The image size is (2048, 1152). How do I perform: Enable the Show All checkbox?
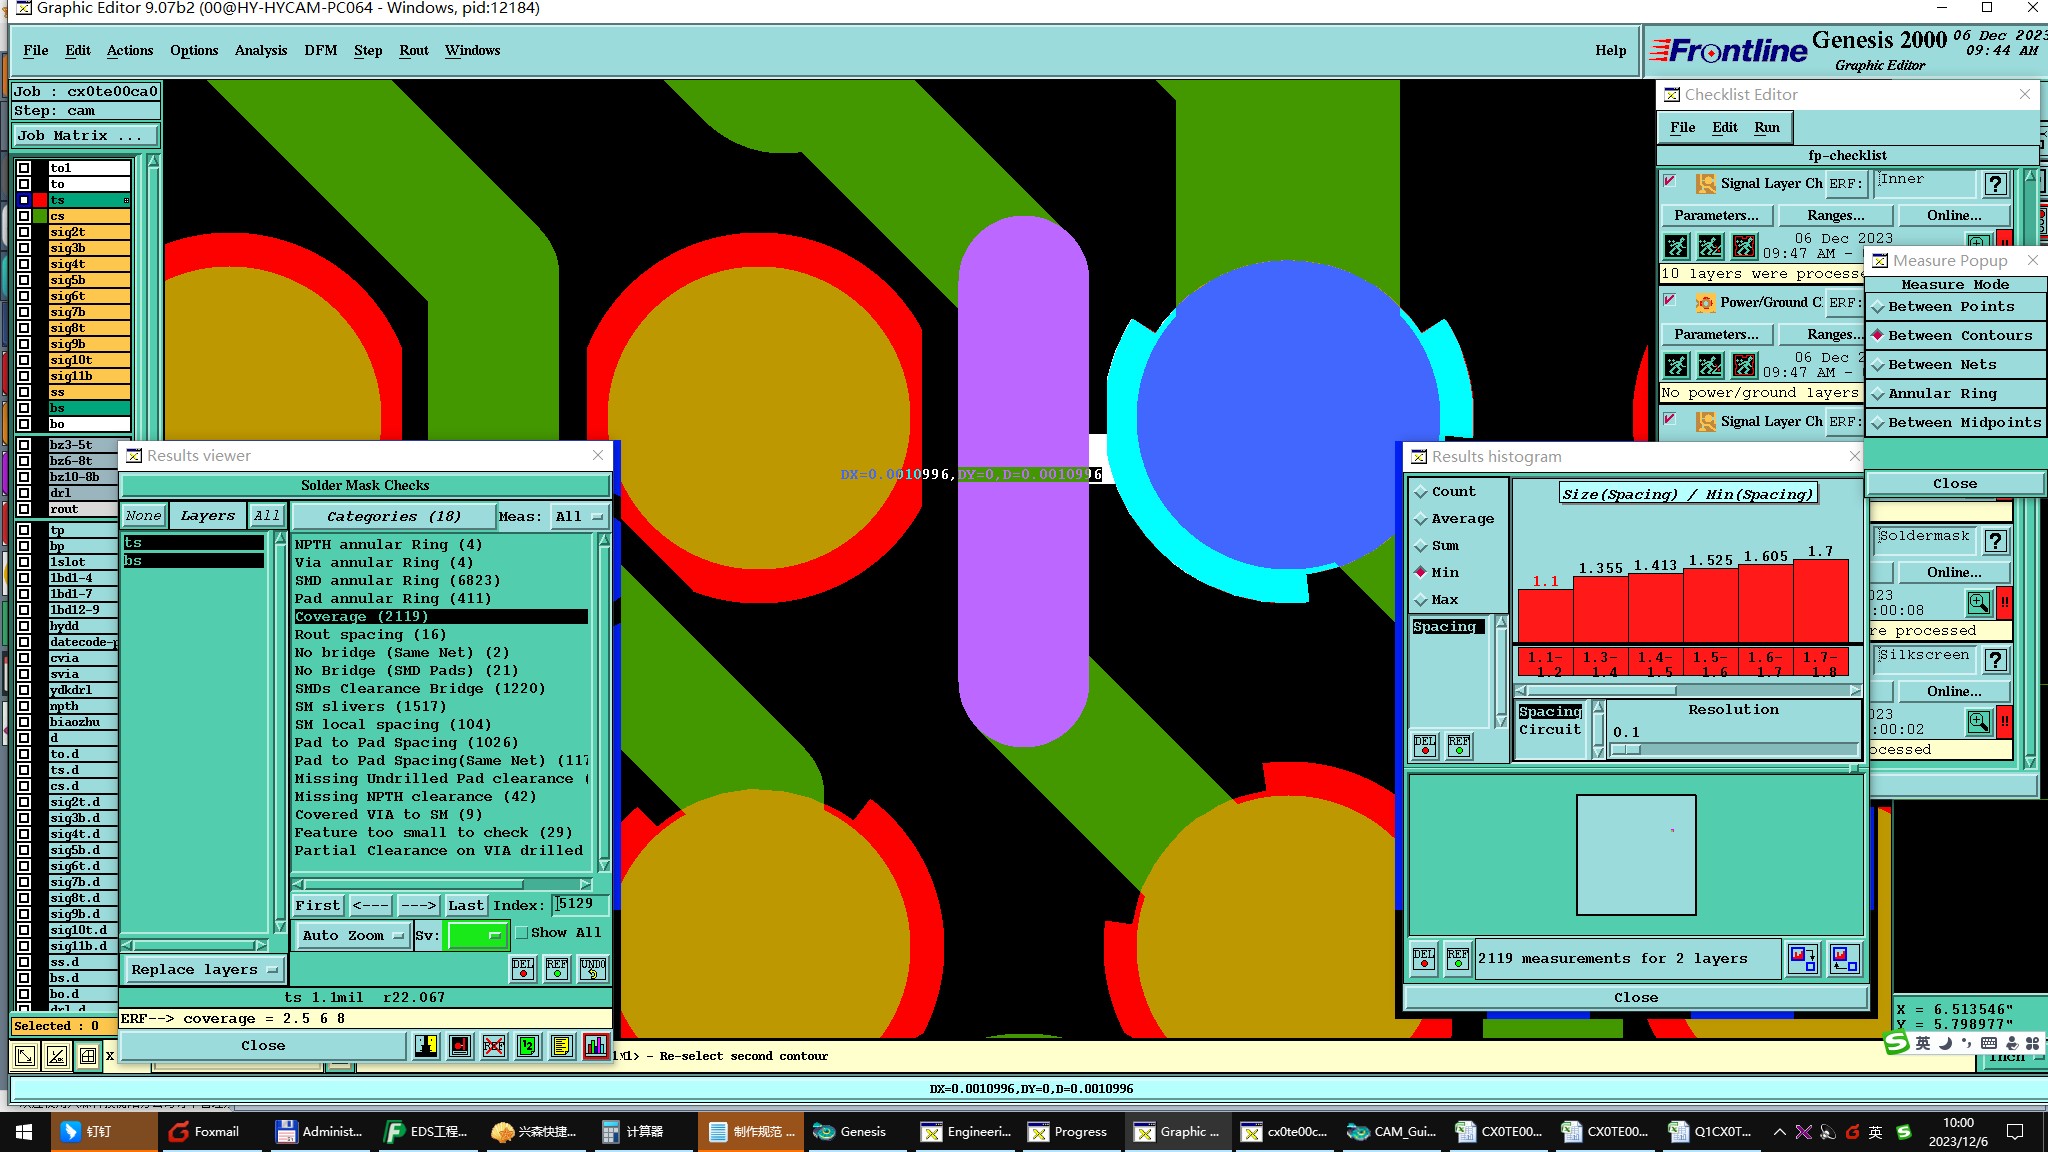[522, 933]
